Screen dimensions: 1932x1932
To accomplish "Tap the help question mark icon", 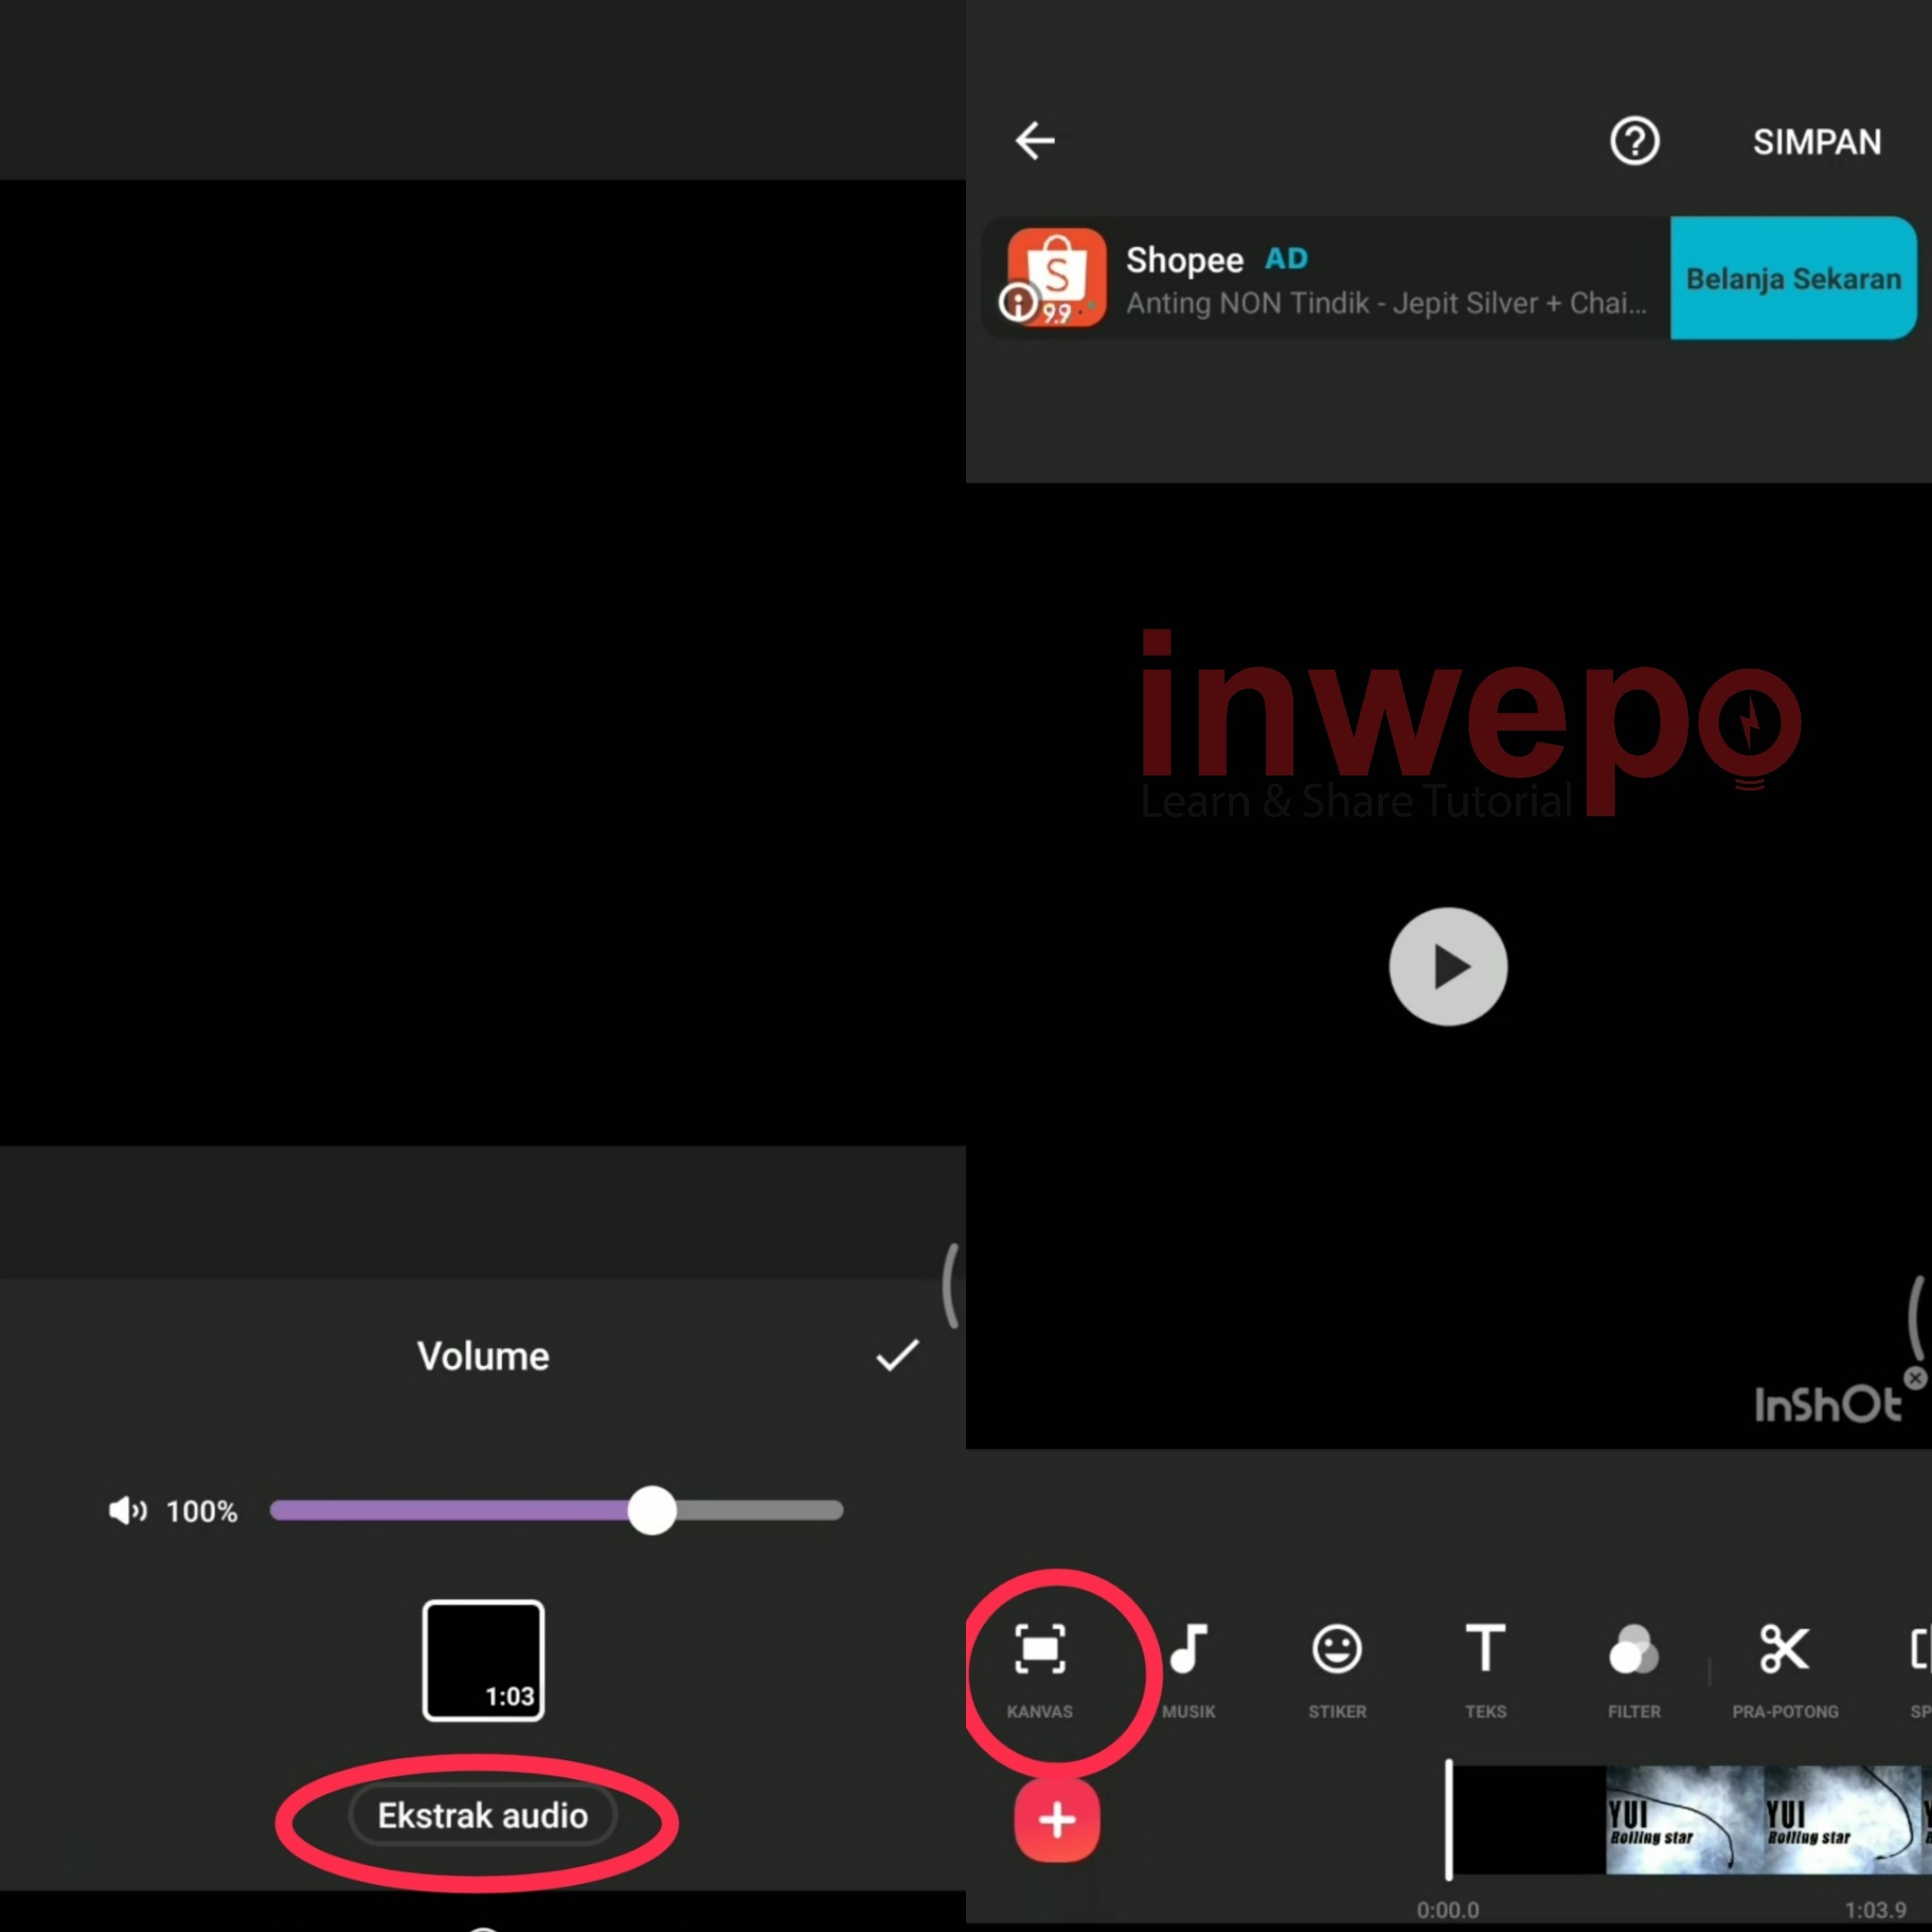I will [1635, 141].
